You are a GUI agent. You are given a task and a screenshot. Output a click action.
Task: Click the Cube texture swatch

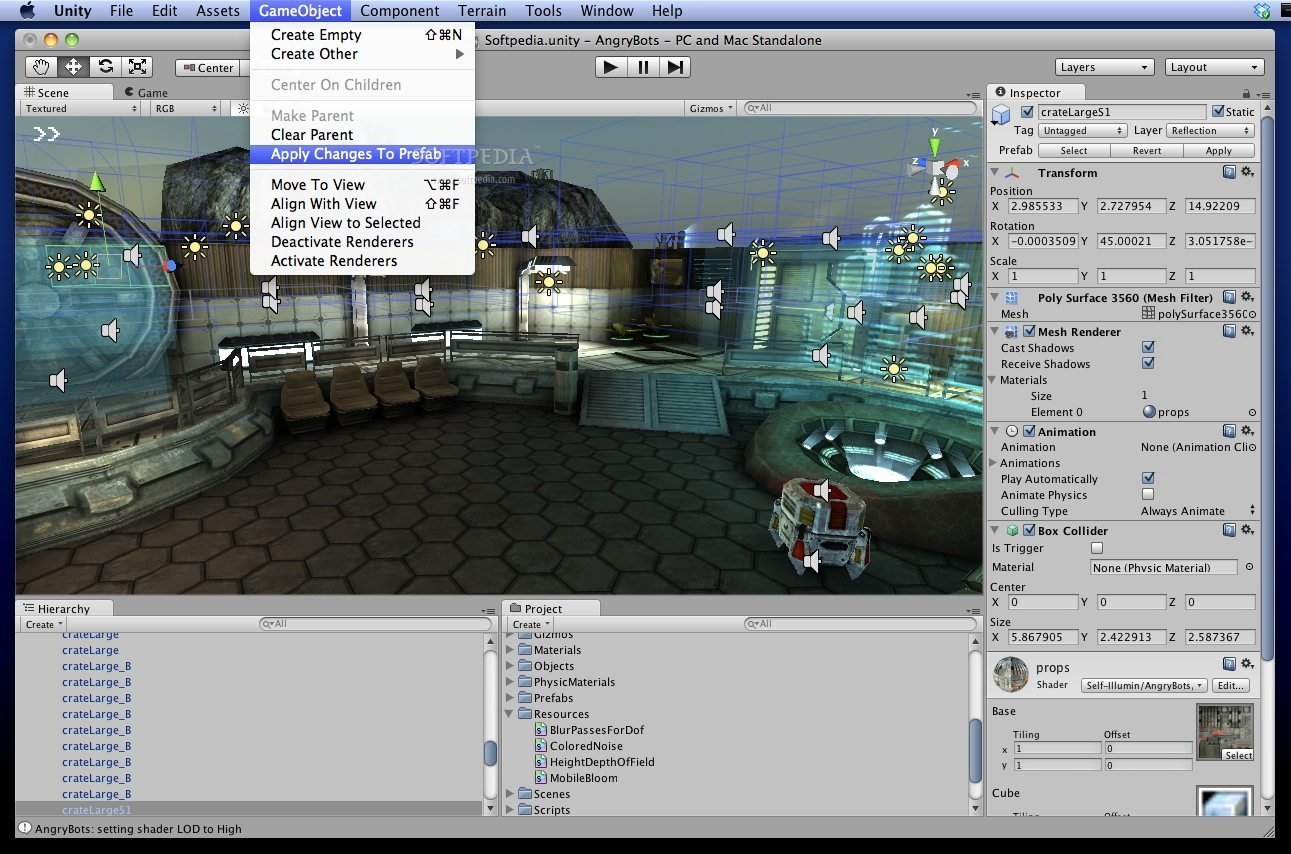[1225, 801]
